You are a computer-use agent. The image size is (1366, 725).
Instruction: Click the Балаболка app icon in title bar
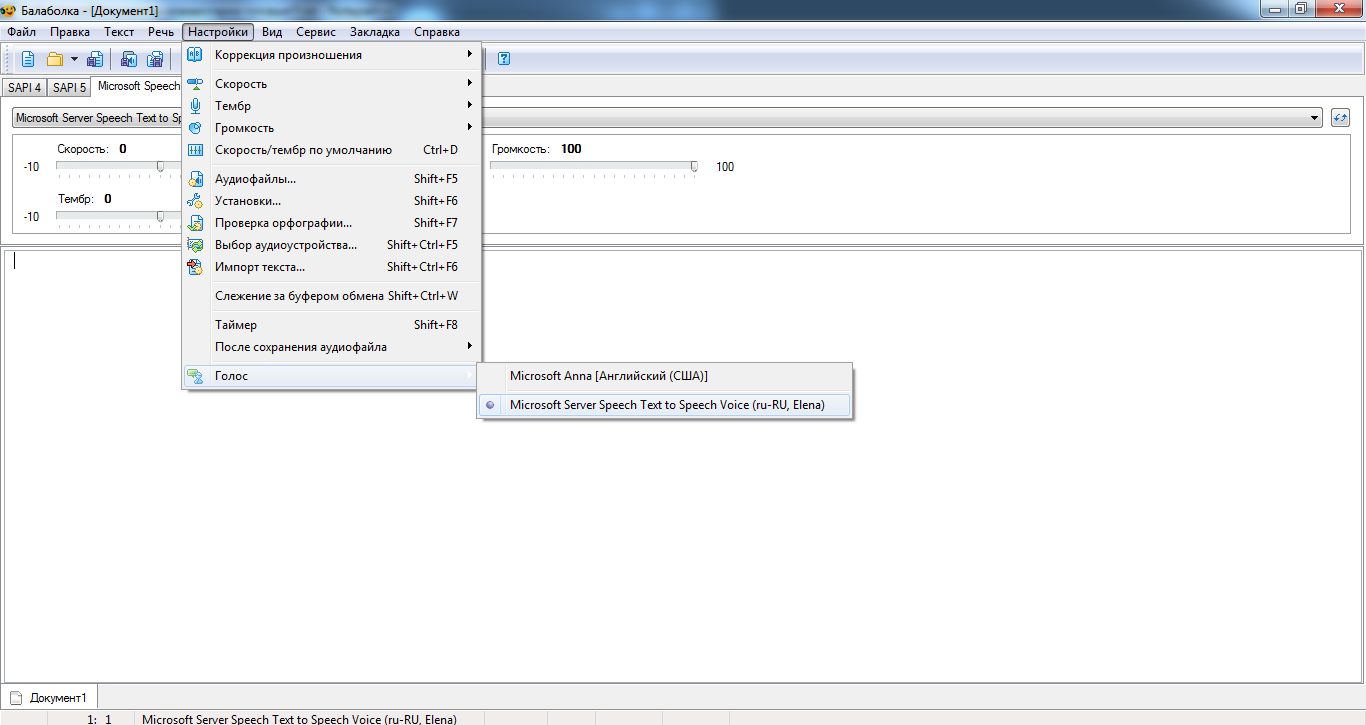[x=9, y=9]
